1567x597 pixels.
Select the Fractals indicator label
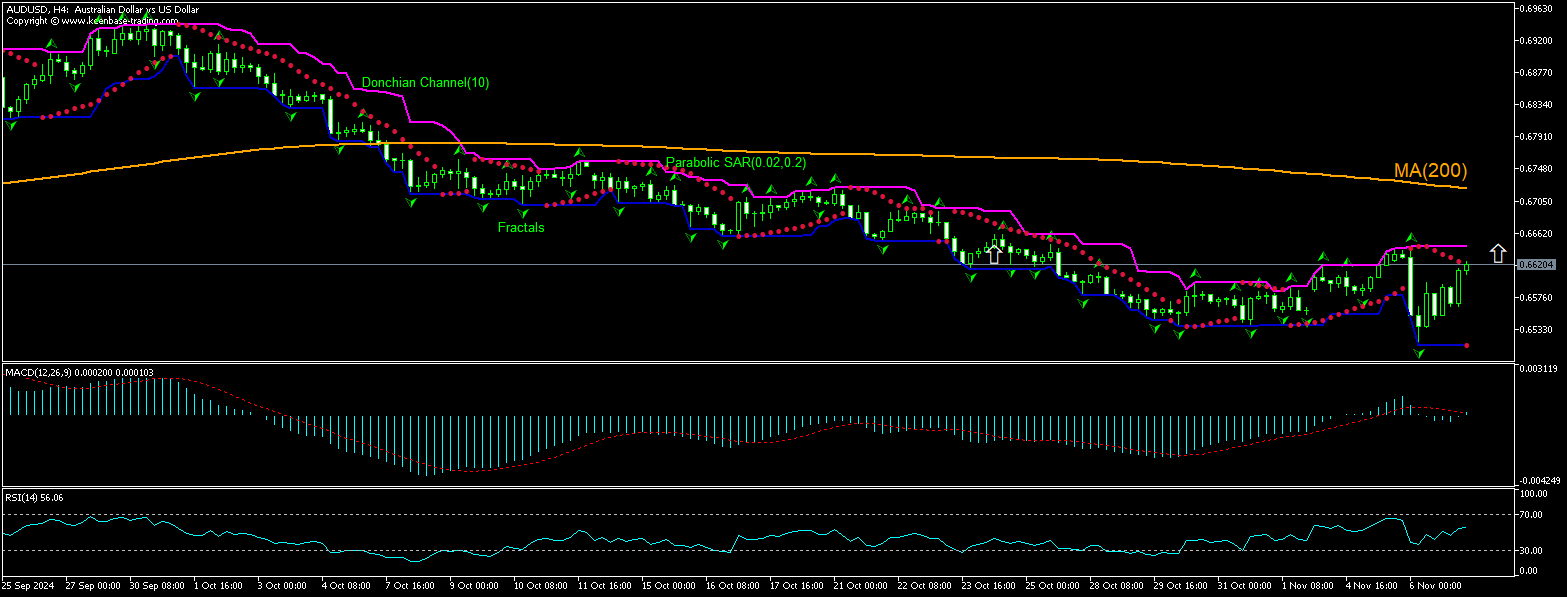click(521, 227)
